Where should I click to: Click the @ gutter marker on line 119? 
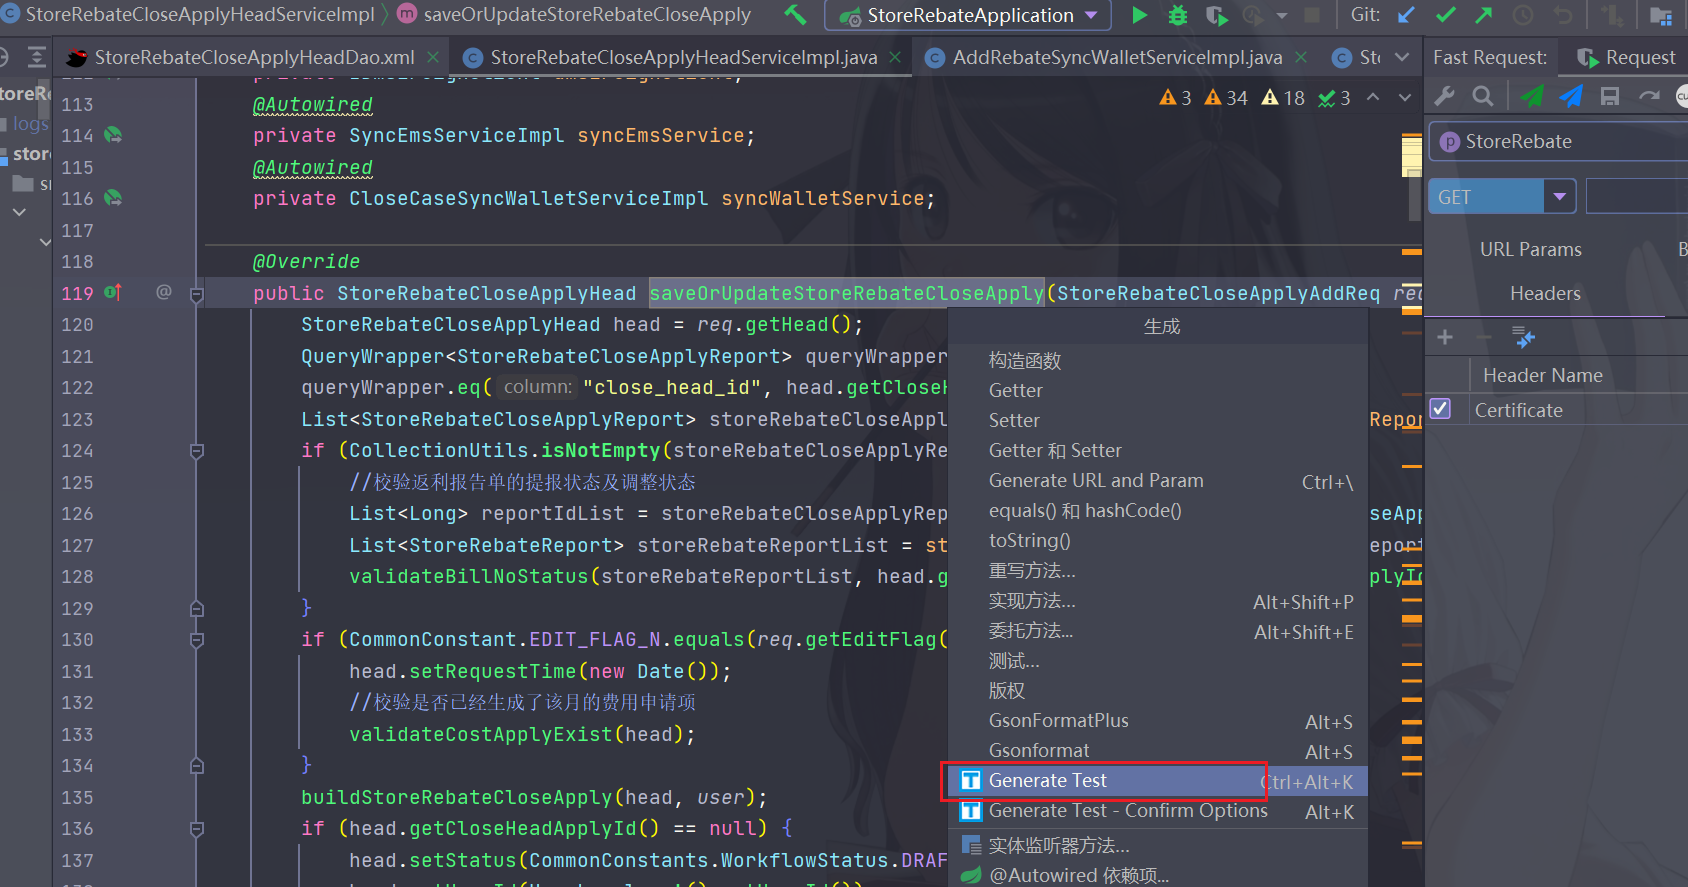click(164, 292)
